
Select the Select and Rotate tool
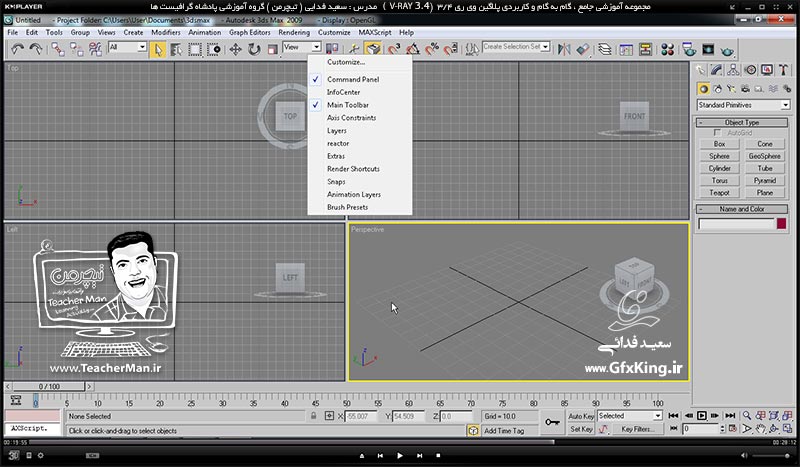[254, 49]
